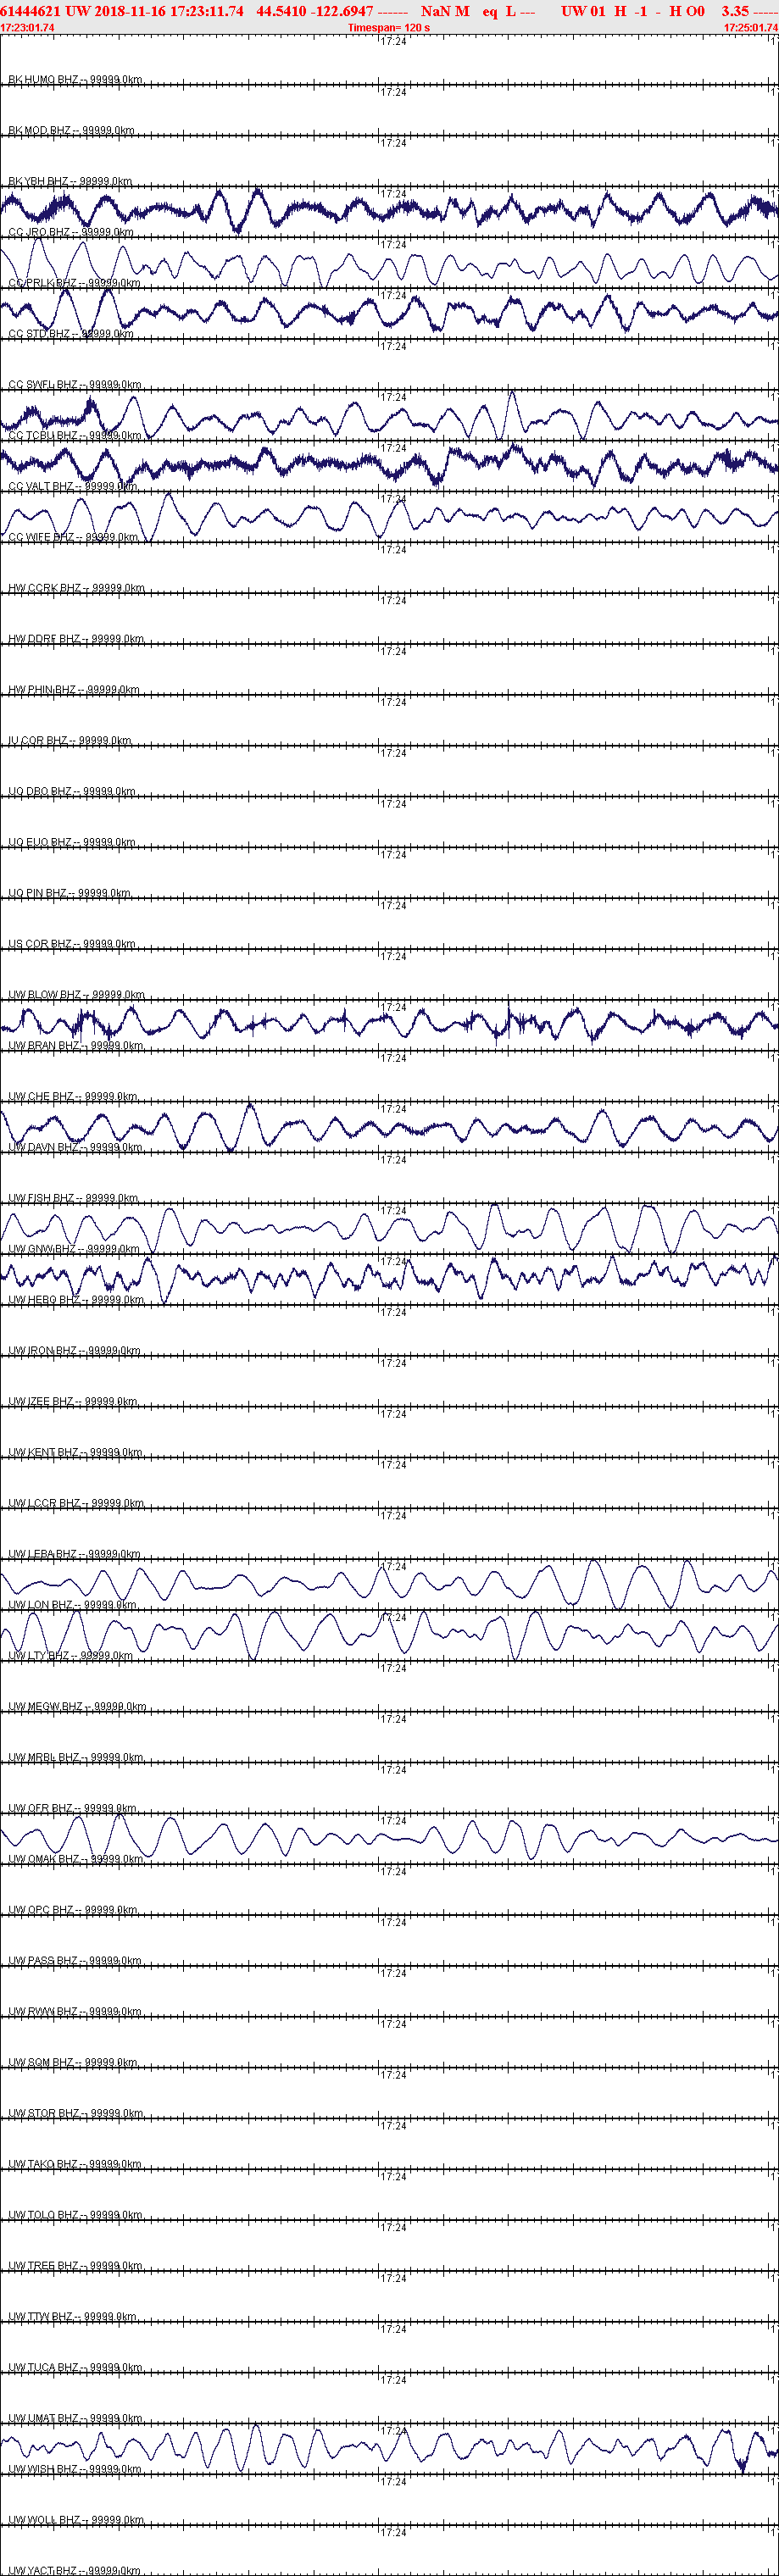Click the UW UMAT BHZ label
This screenshot has width=779, height=2576.
76,2419
